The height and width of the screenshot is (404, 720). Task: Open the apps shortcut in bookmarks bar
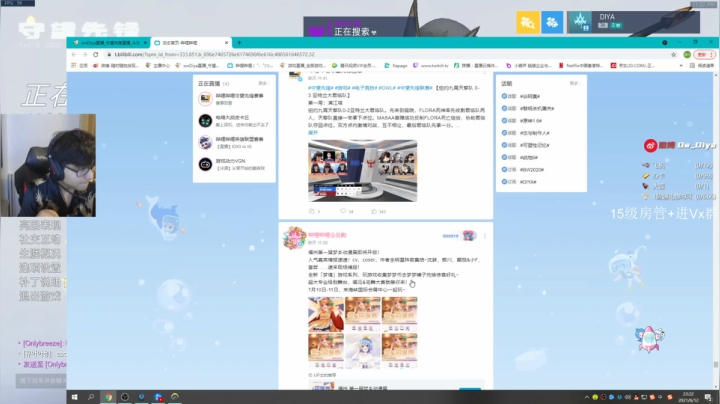point(79,66)
